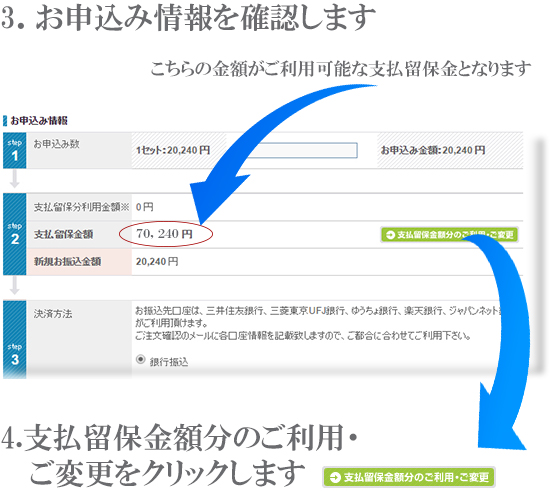Select the 銀行振込 radio button
This screenshot has height=491, width=550.
pos(141,359)
